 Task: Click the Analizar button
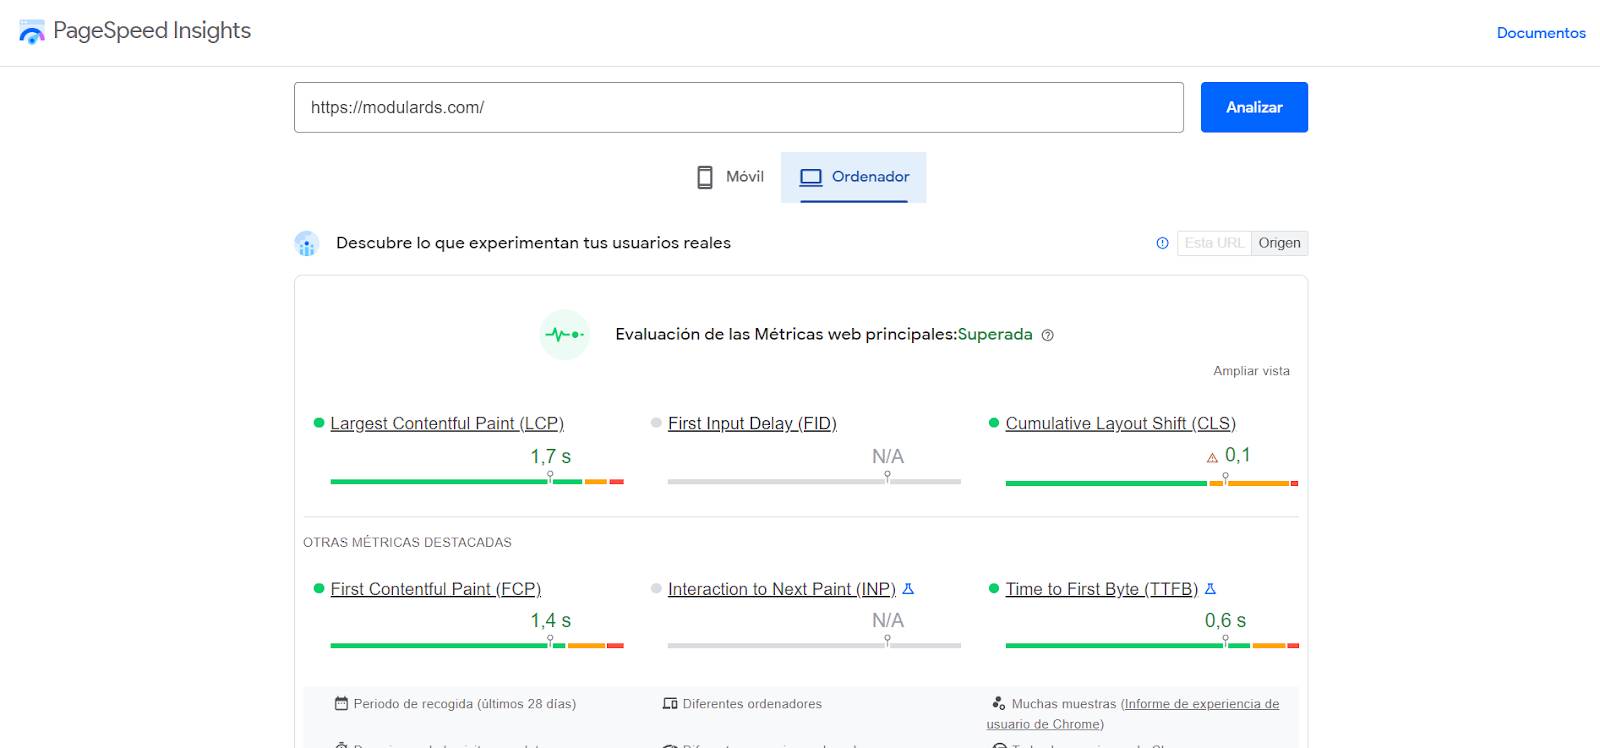pyautogui.click(x=1254, y=107)
